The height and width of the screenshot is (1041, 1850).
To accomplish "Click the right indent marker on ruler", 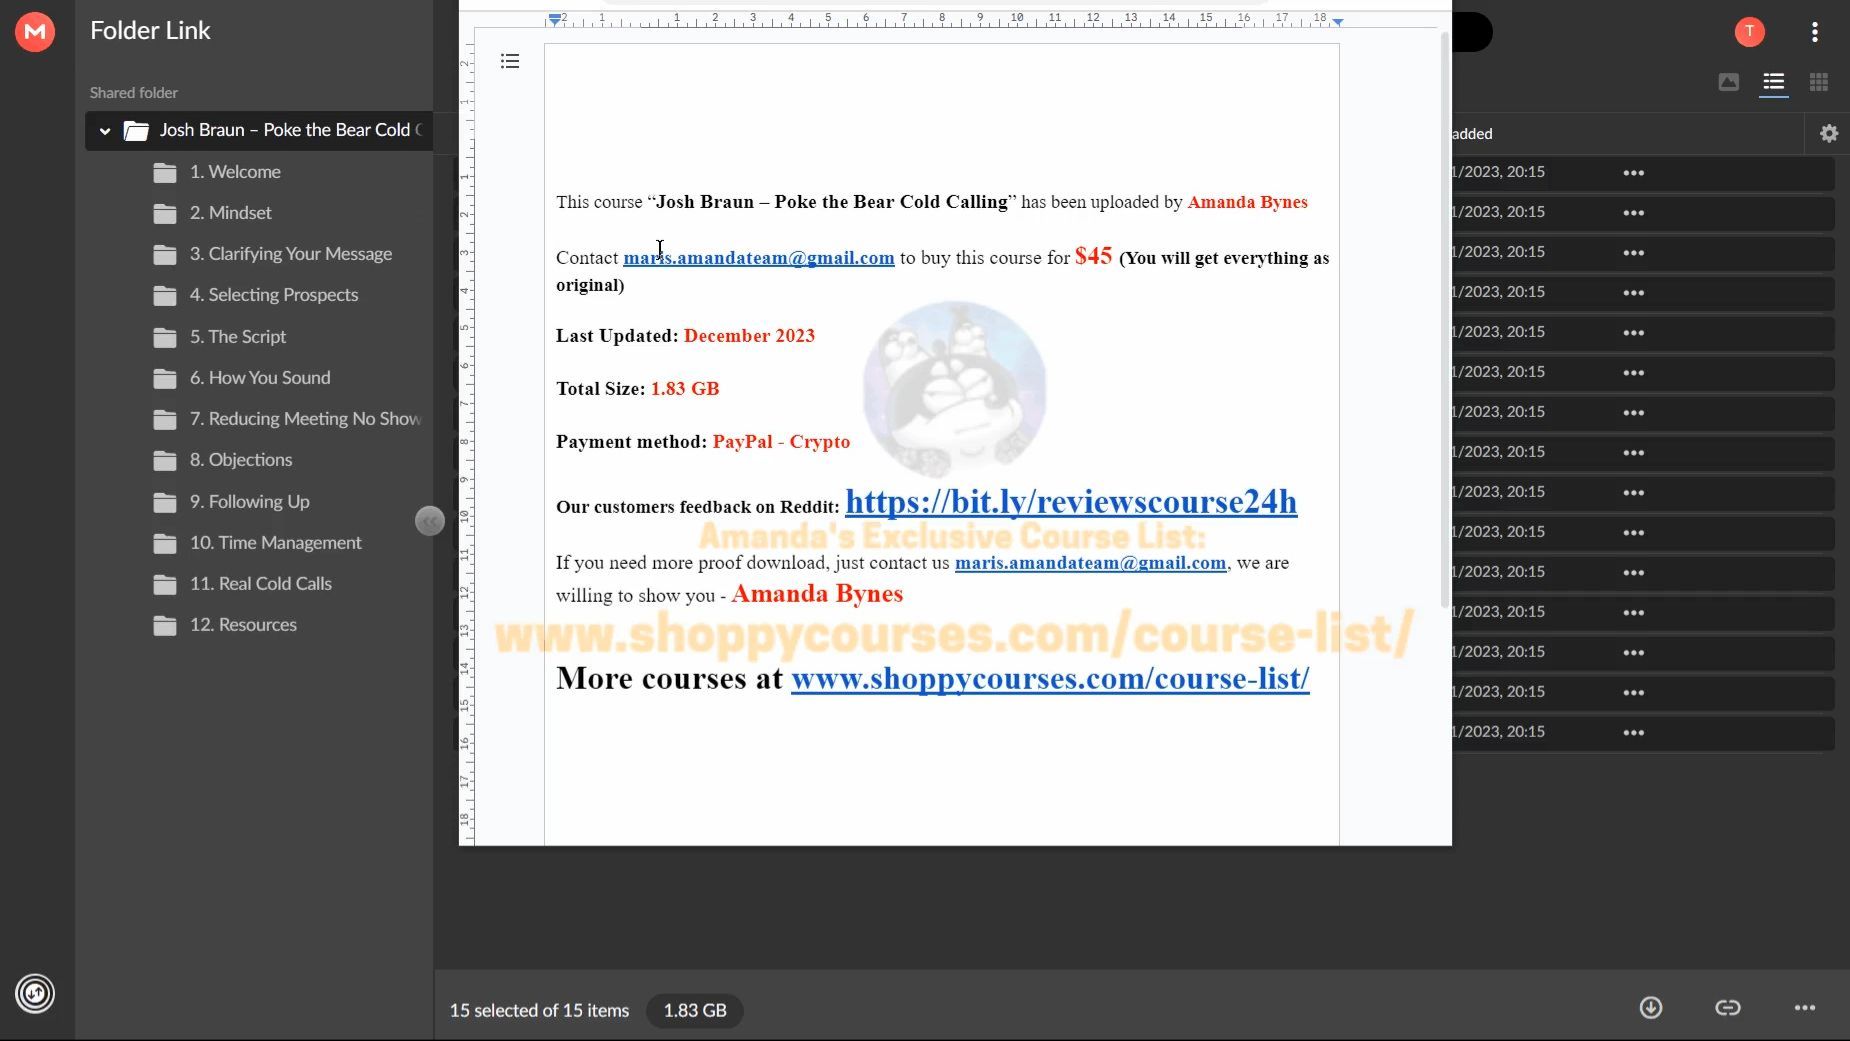I will [1338, 21].
